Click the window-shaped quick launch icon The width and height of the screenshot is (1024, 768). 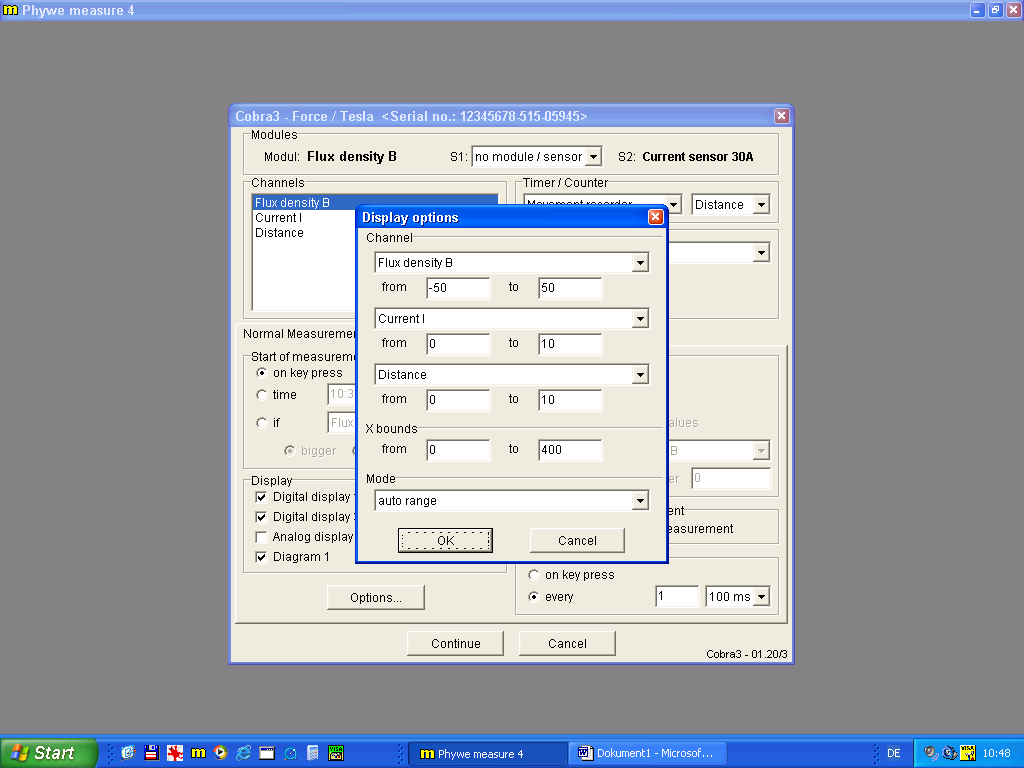click(267, 753)
